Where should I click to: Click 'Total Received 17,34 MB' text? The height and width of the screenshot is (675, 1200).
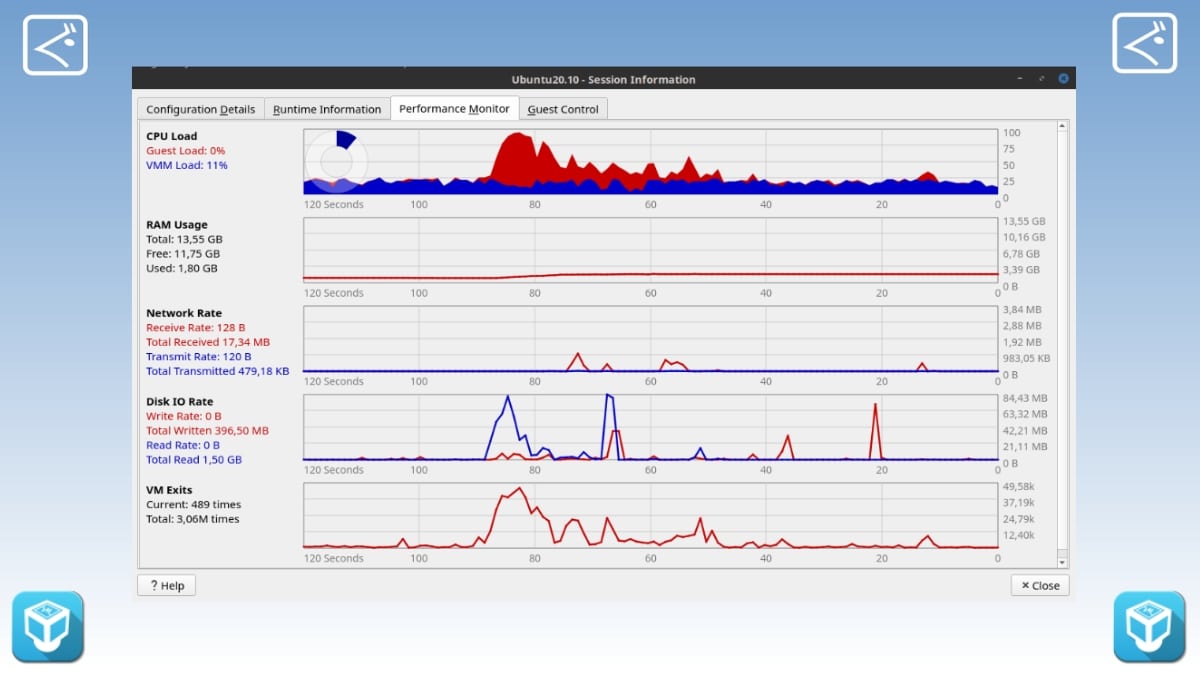207,342
